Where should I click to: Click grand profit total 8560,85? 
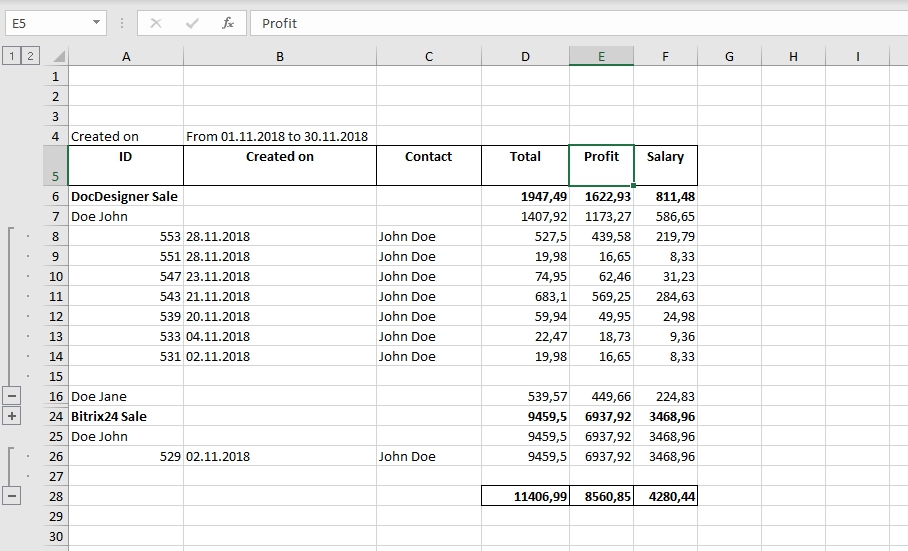(601, 496)
